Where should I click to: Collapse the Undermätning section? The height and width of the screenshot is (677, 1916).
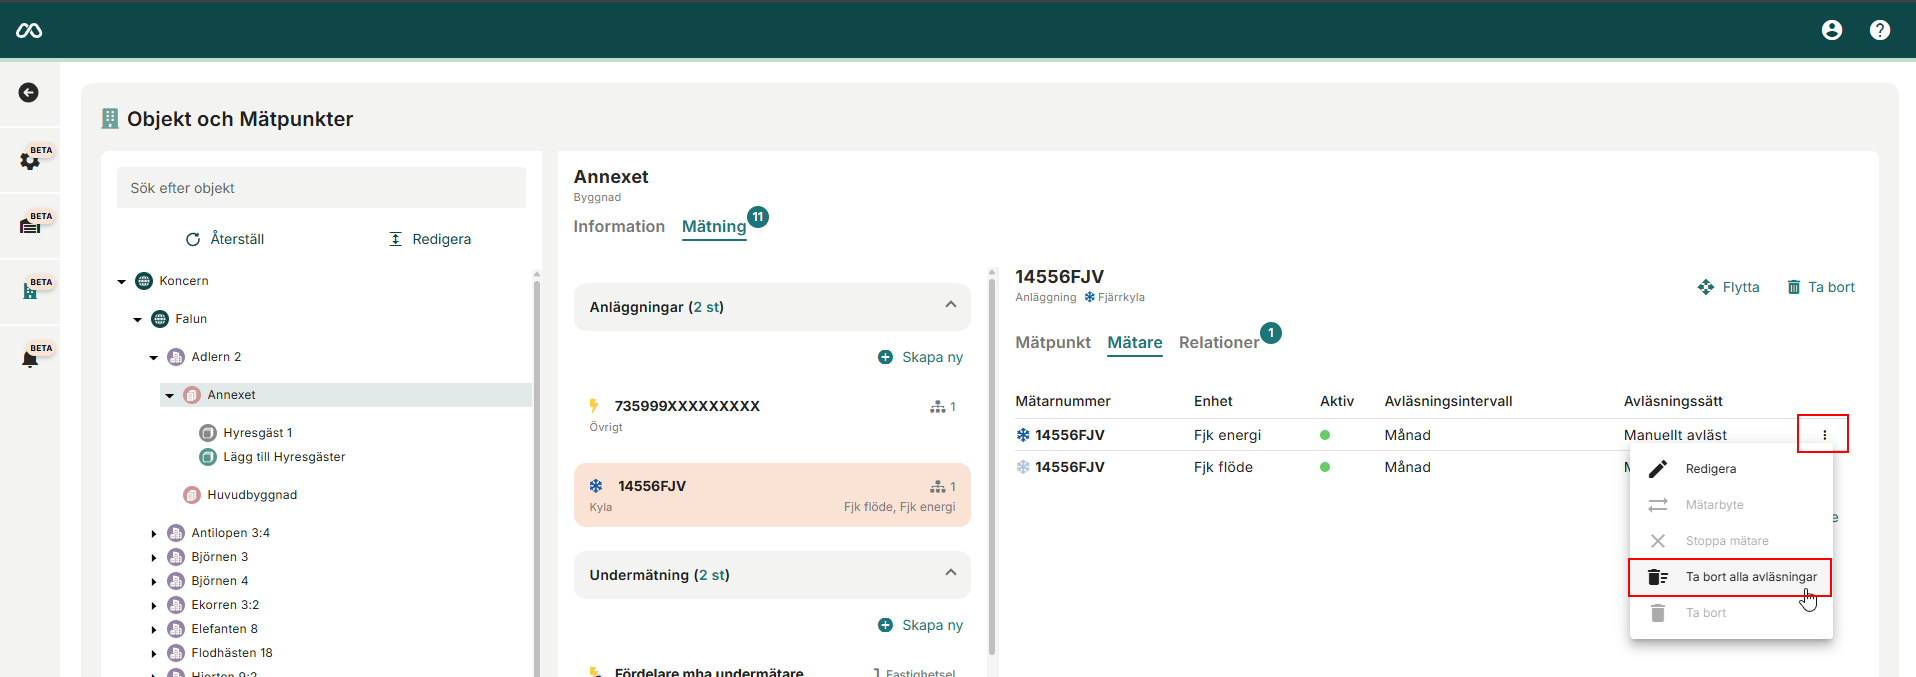[950, 574]
